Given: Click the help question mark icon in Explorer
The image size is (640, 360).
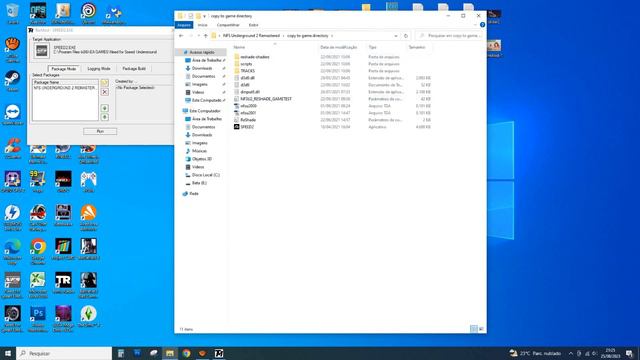Looking at the screenshot, I should 482,25.
